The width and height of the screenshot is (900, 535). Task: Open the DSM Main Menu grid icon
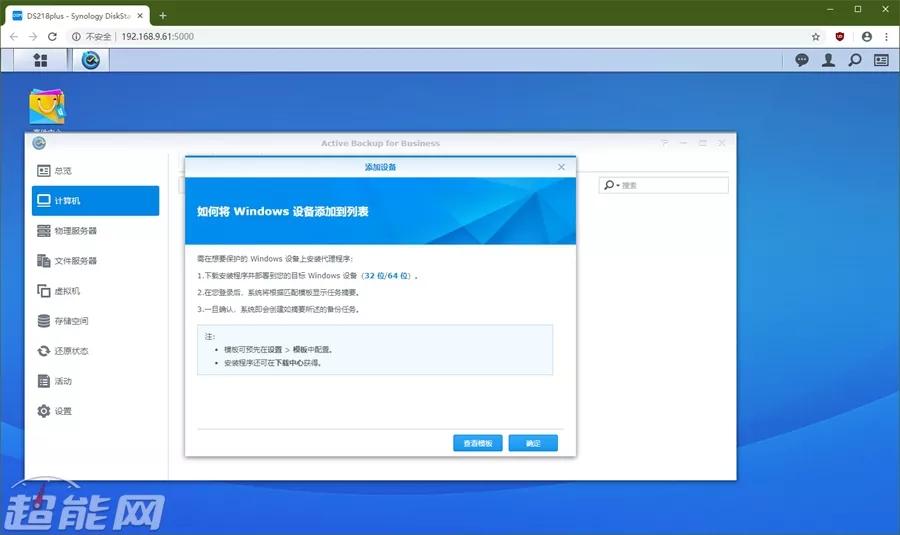point(40,60)
